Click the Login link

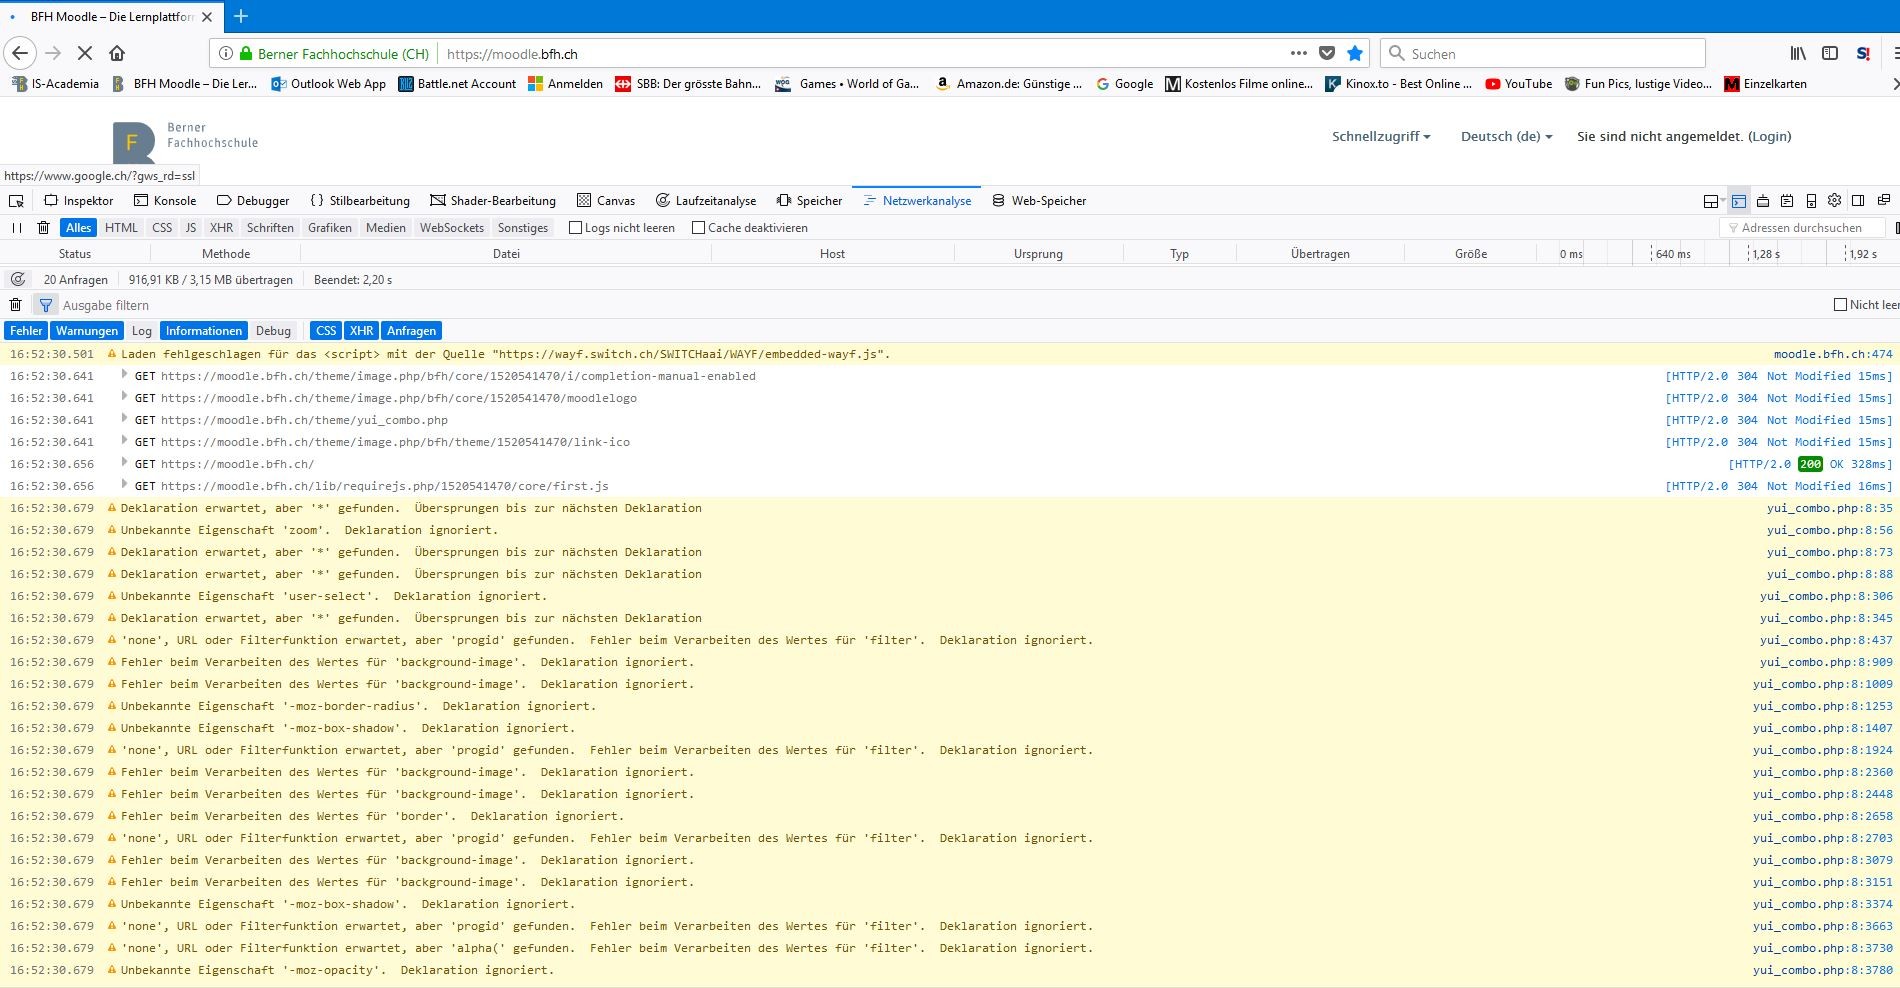(1769, 137)
